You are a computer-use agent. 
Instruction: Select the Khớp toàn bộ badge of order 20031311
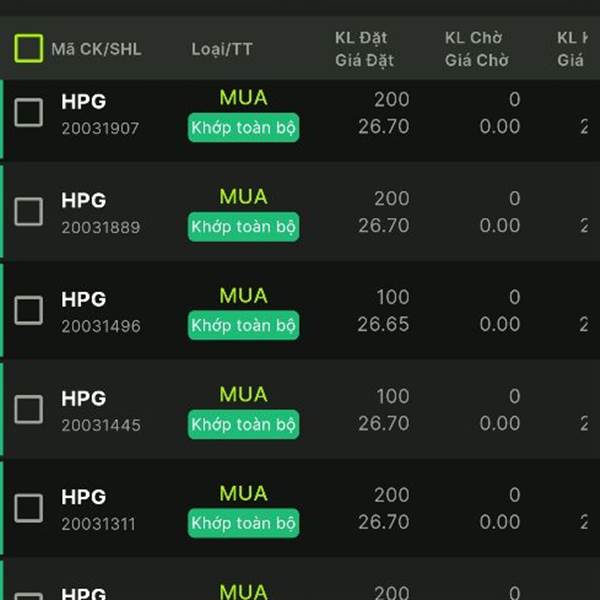244,523
